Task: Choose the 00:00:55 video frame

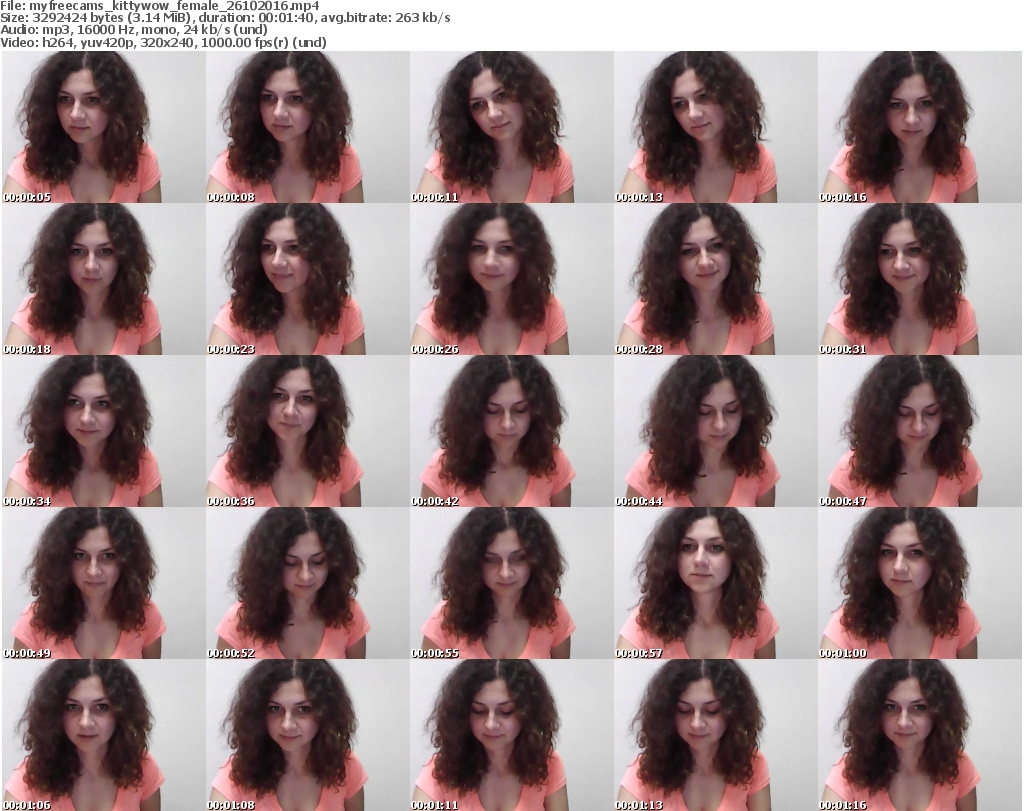Action: [511, 583]
